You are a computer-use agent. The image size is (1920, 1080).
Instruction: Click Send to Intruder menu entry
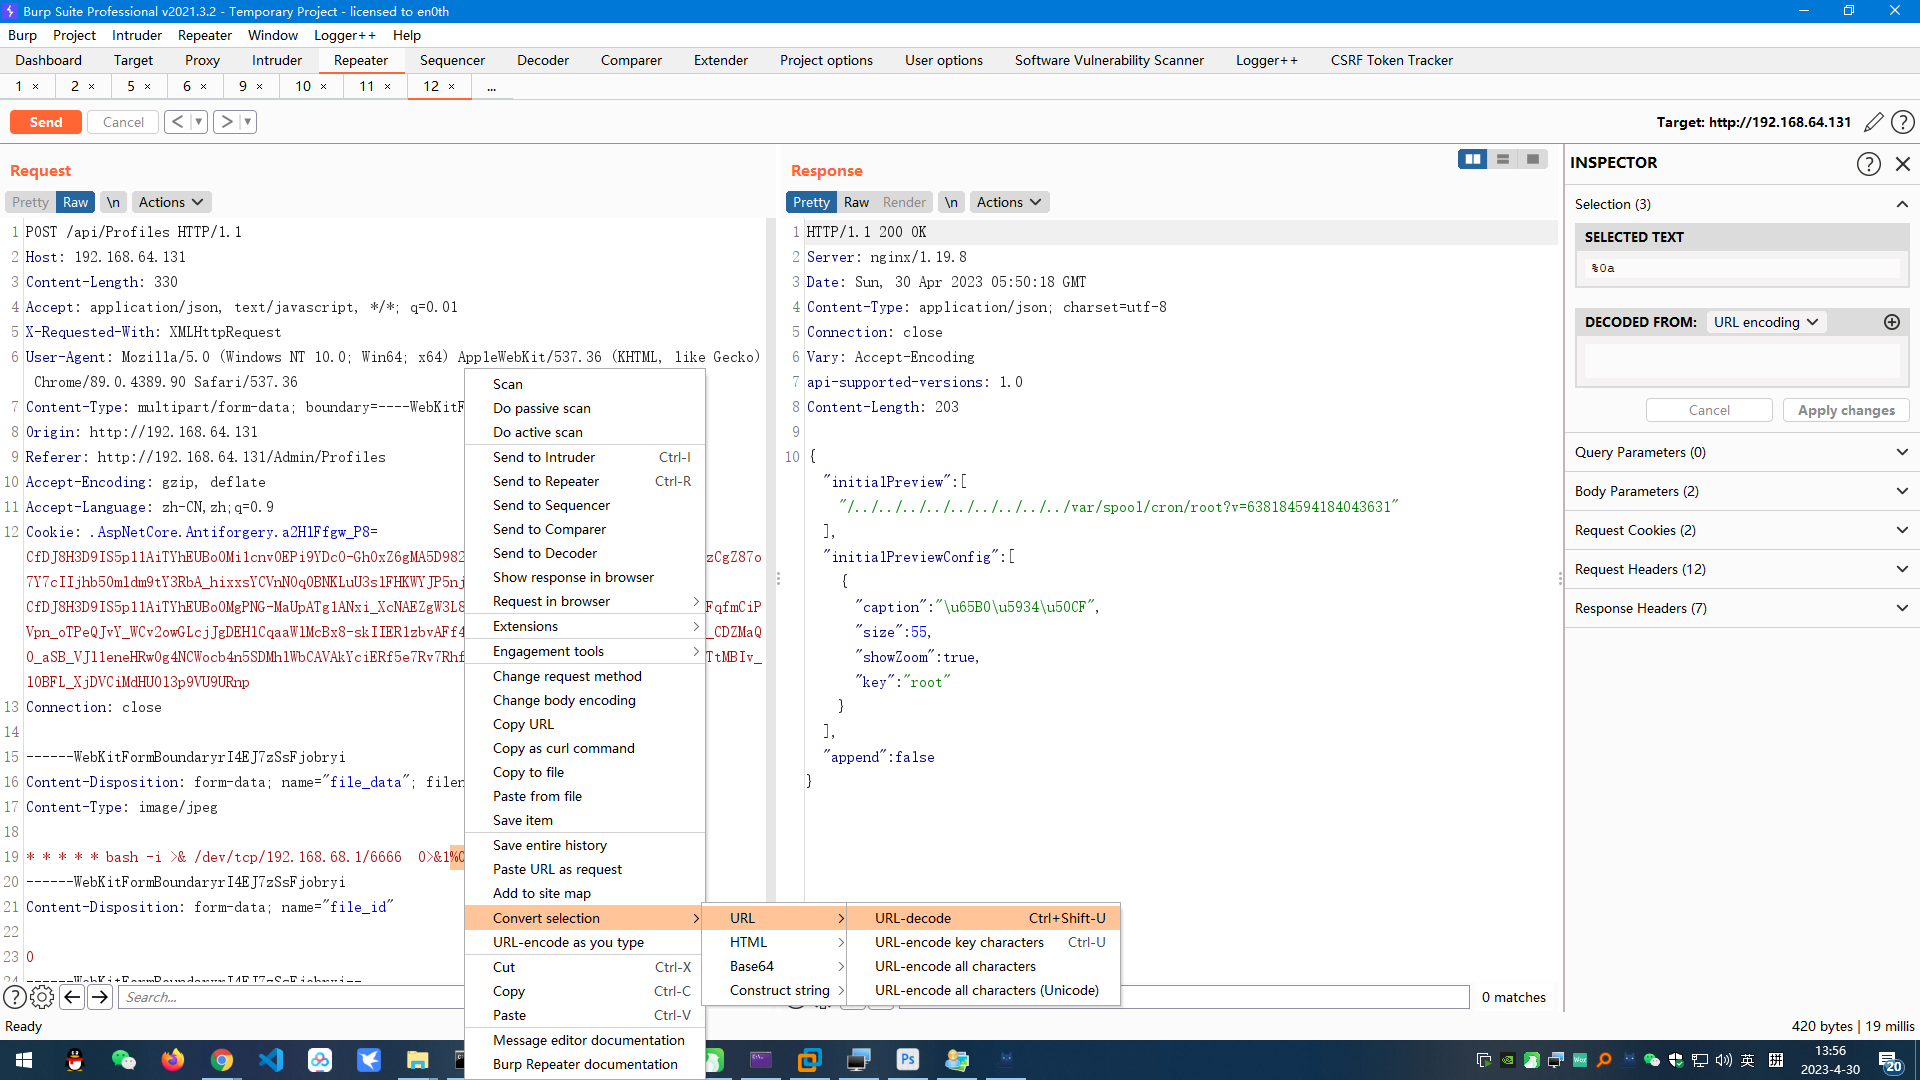[x=585, y=457]
